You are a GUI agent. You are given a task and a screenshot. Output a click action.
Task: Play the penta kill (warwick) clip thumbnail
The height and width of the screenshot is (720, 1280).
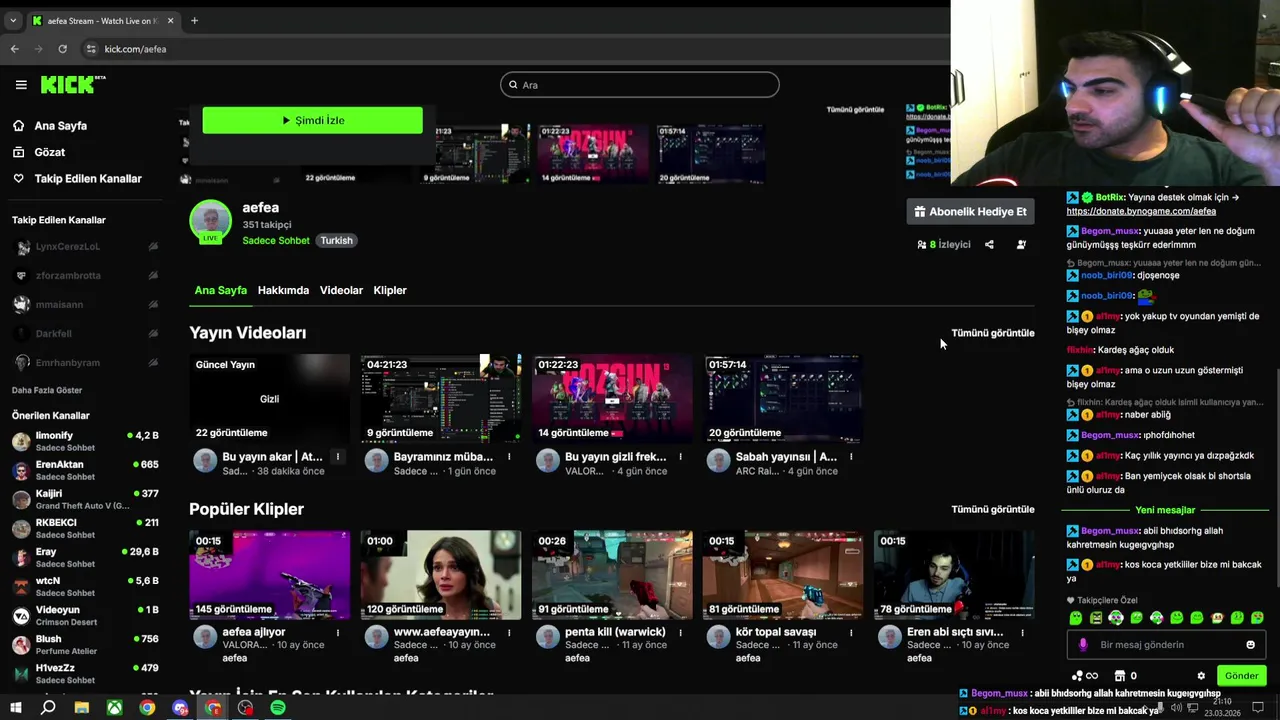pos(612,575)
